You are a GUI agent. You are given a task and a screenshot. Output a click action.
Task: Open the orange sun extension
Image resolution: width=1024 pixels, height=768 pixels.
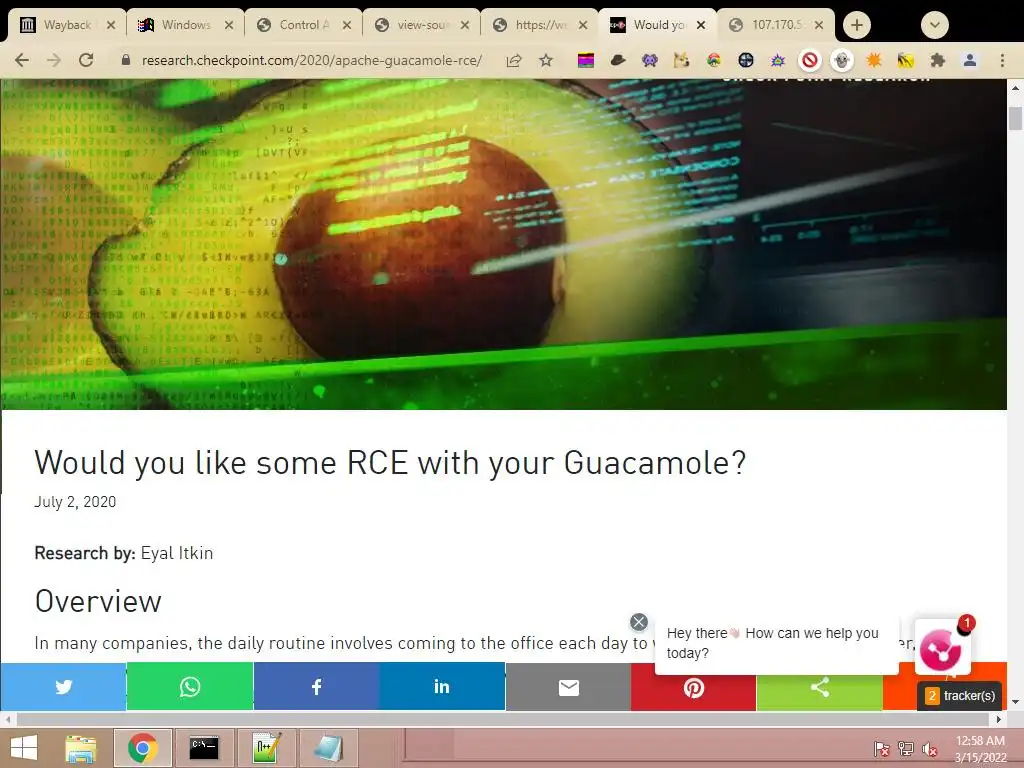coord(874,61)
